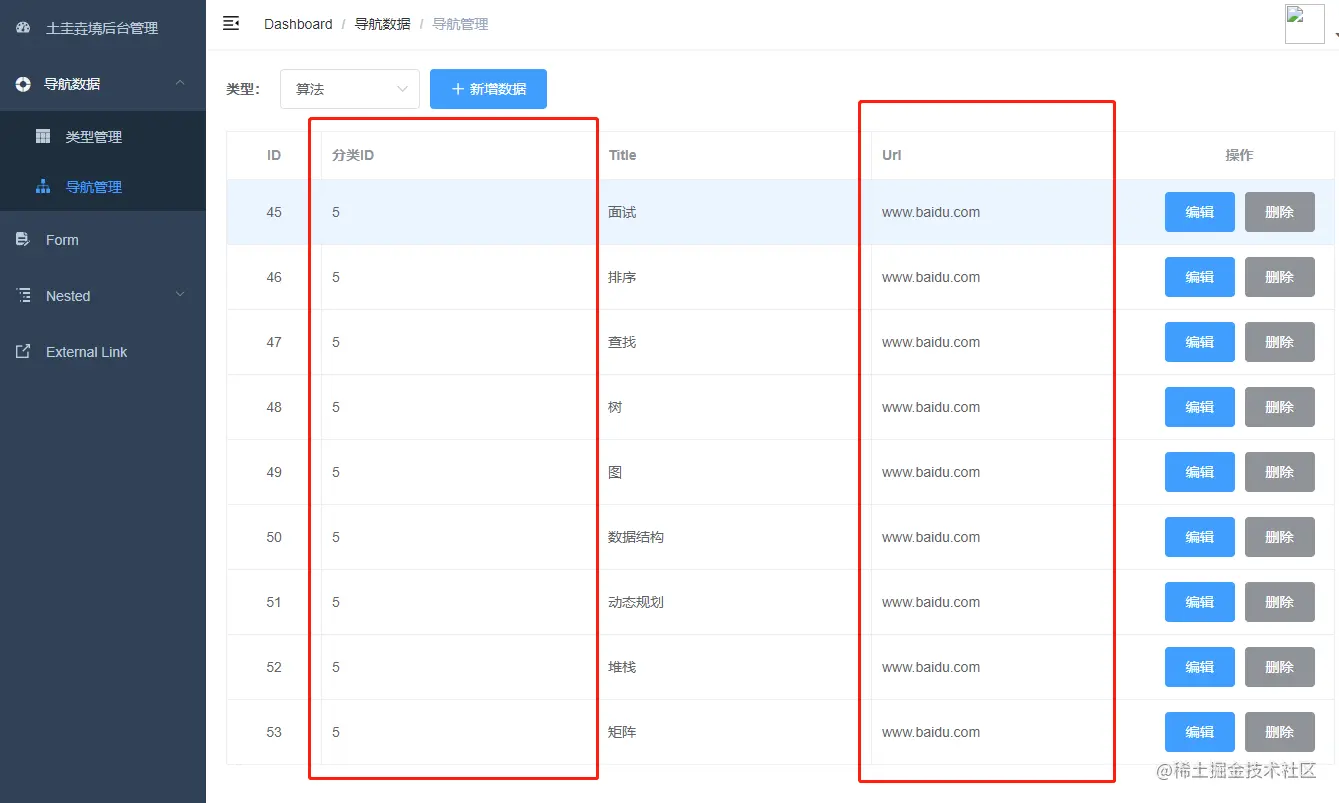
Task: Edit the row with title 树
Action: 1200,407
